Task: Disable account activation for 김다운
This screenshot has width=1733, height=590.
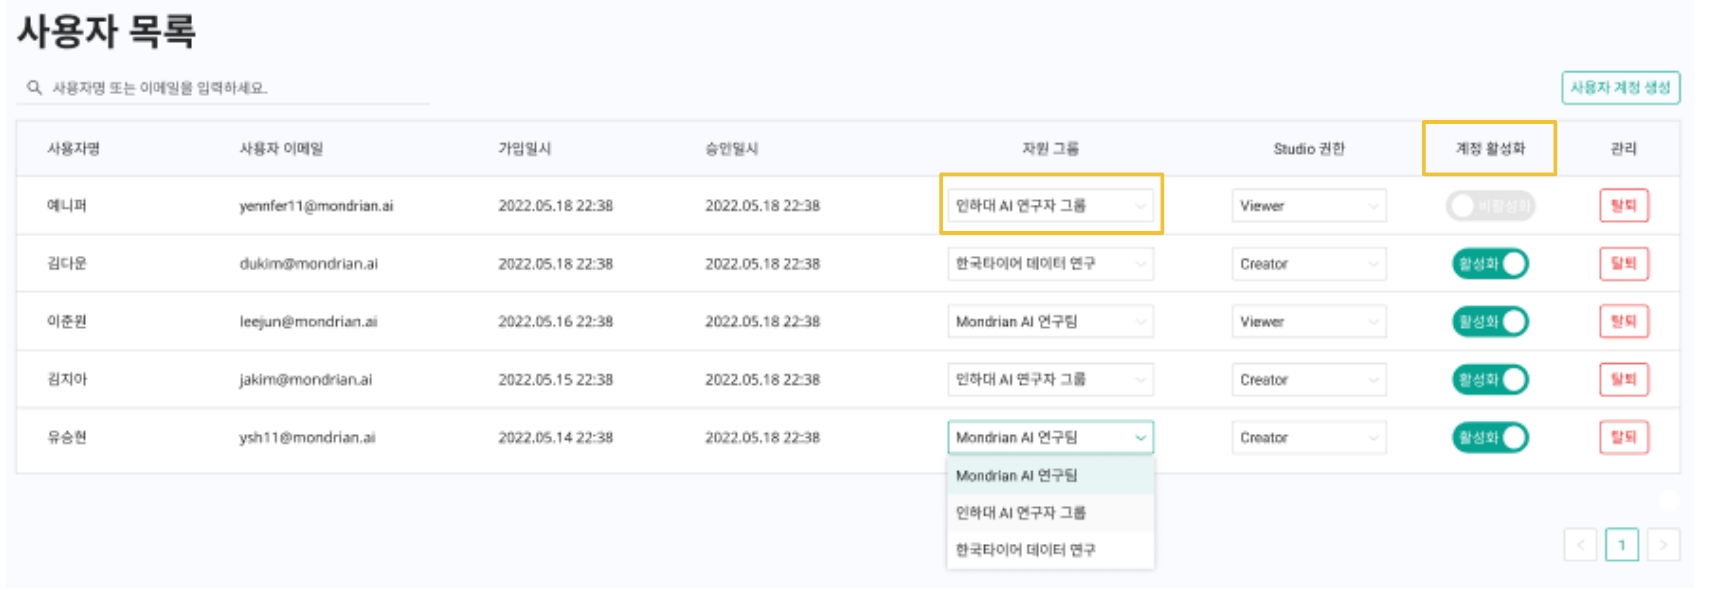Action: 1490,264
